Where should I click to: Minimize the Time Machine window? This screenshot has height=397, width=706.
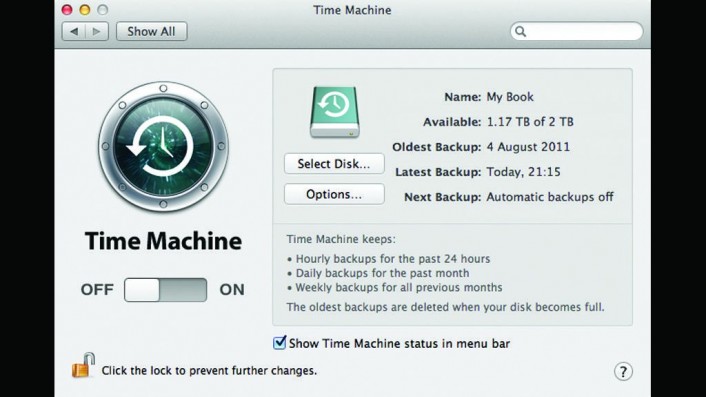85,10
